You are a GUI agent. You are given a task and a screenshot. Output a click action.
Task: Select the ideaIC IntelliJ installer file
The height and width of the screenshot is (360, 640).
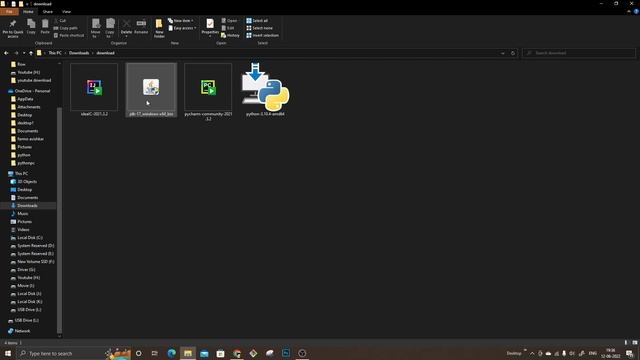pyautogui.click(x=94, y=90)
